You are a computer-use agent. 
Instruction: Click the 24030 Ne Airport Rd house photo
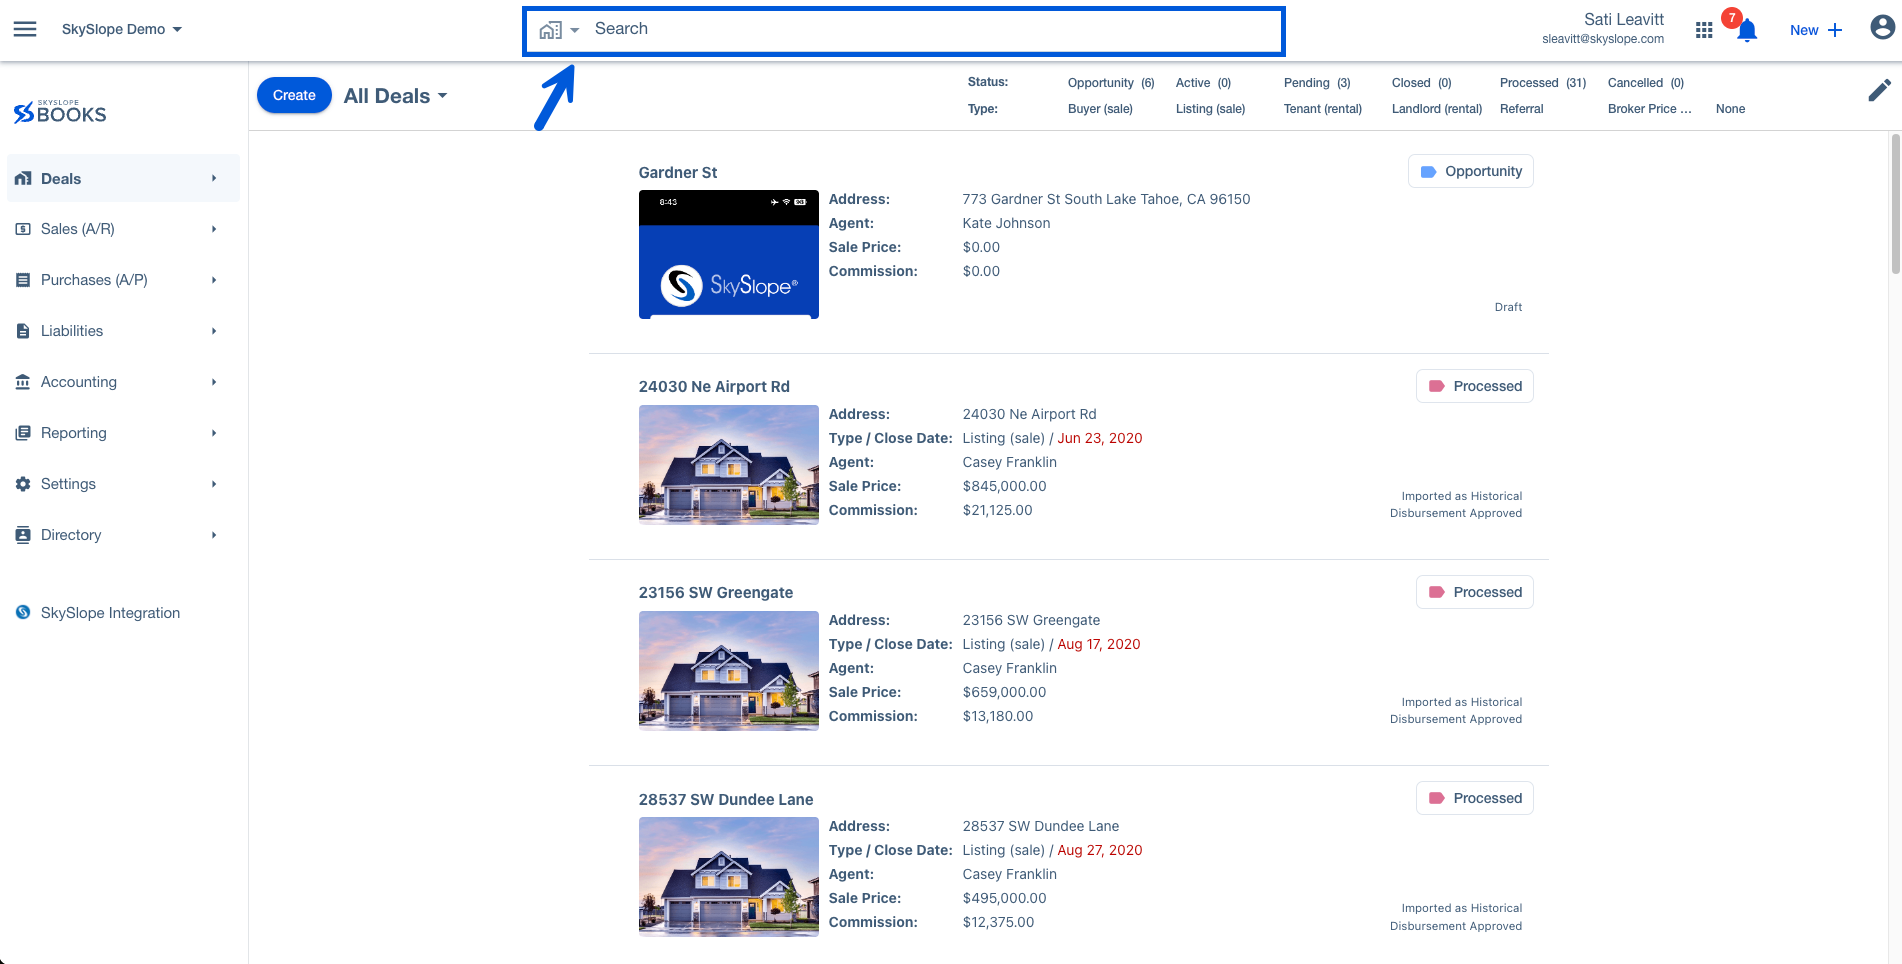click(x=728, y=465)
